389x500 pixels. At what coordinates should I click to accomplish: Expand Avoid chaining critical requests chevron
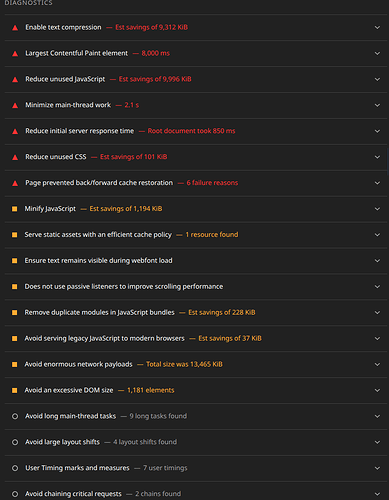[377, 494]
